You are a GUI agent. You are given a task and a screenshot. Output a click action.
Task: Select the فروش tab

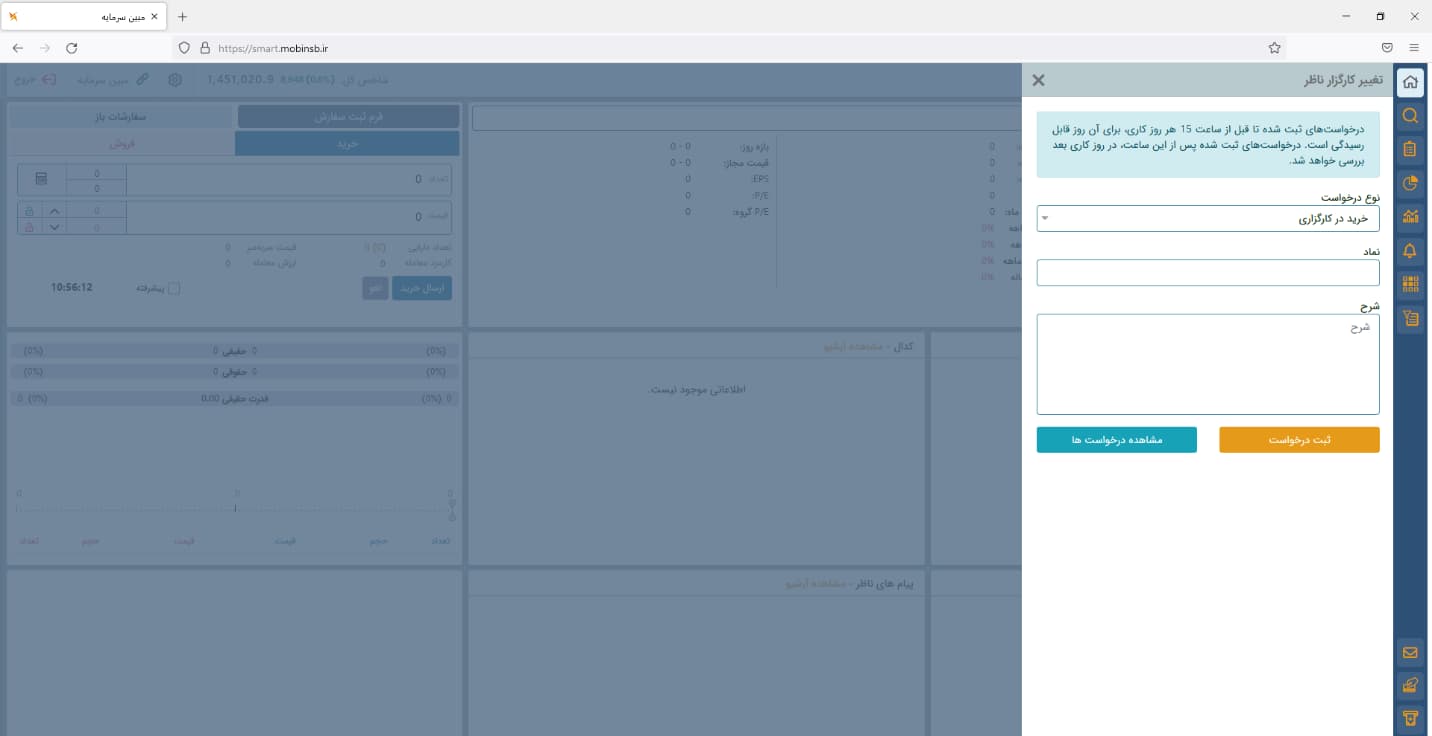point(120,144)
